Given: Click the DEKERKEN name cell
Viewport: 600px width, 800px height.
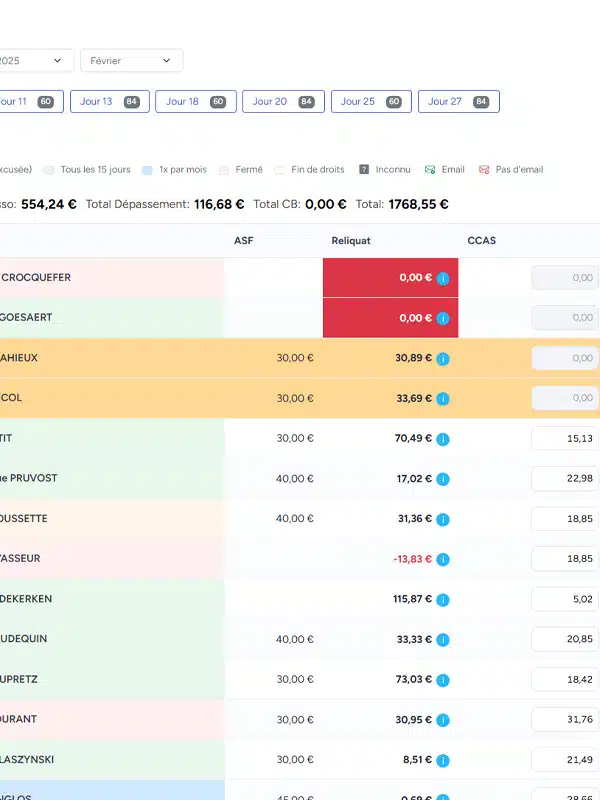Looking at the screenshot, I should (112, 599).
